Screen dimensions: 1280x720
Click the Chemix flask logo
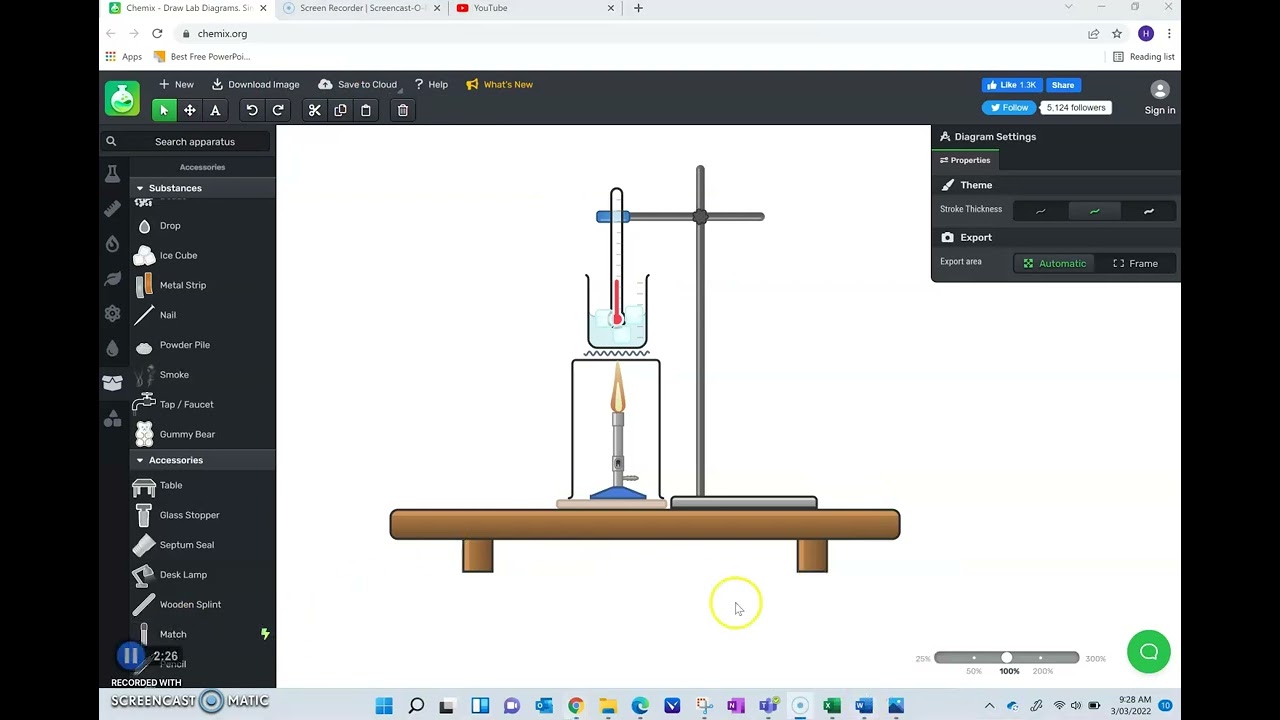123,98
